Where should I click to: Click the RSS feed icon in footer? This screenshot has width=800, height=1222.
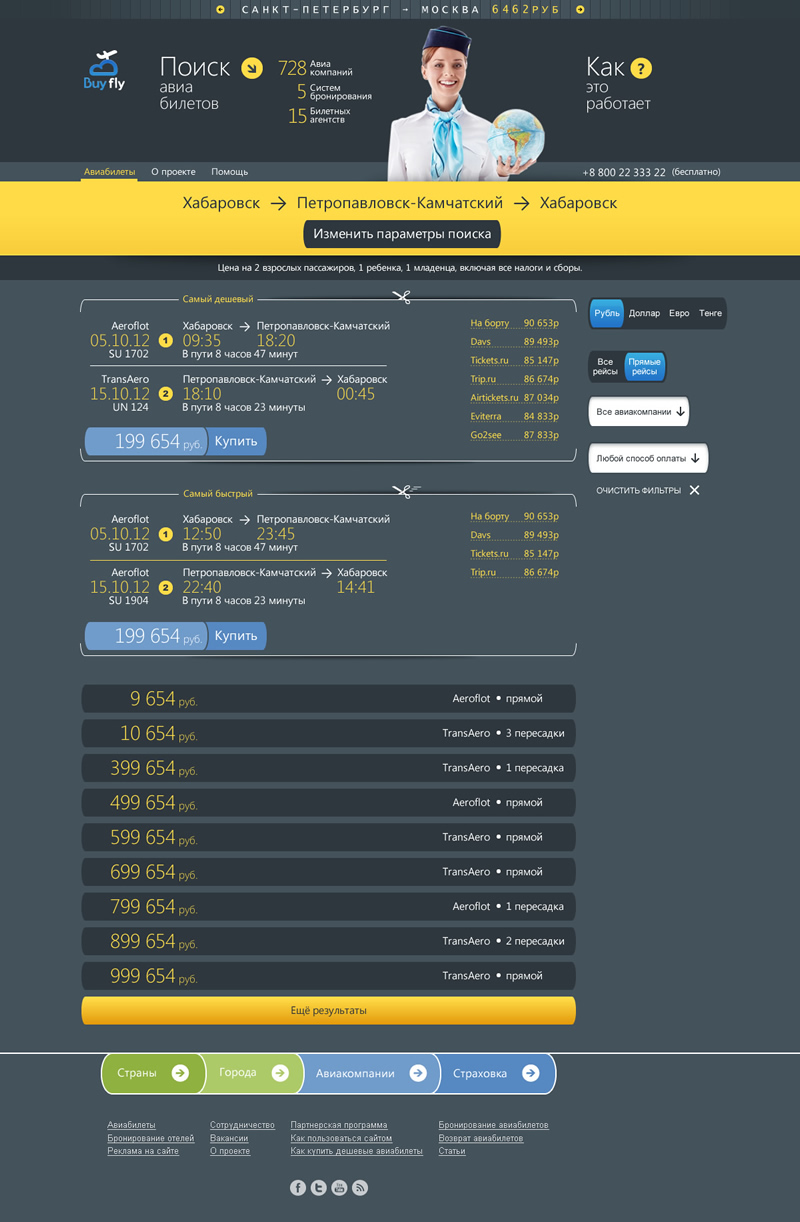(360, 1187)
